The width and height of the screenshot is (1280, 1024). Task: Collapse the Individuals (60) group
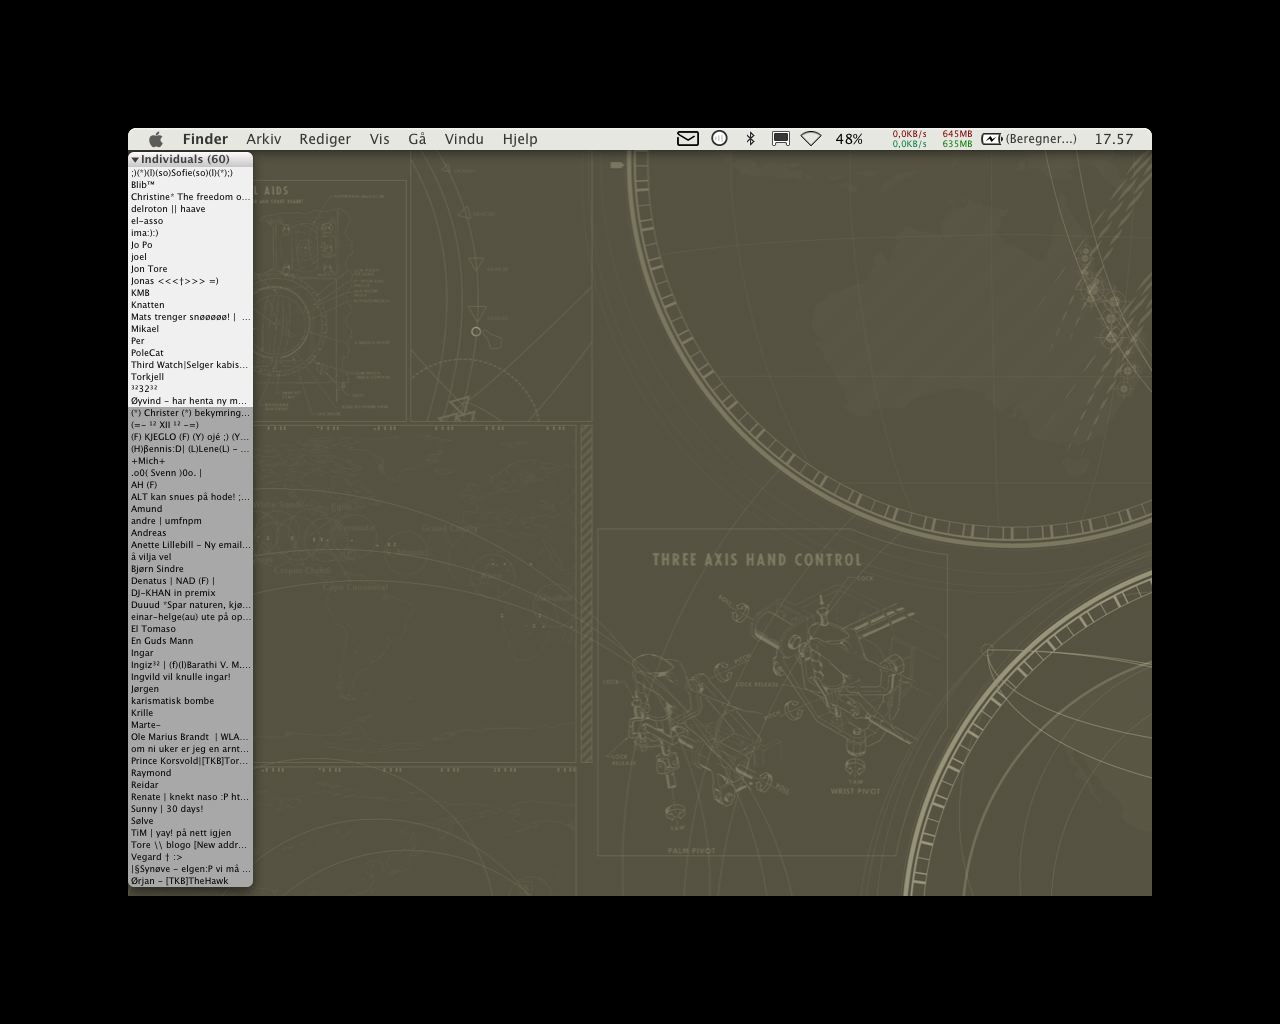[x=135, y=159]
